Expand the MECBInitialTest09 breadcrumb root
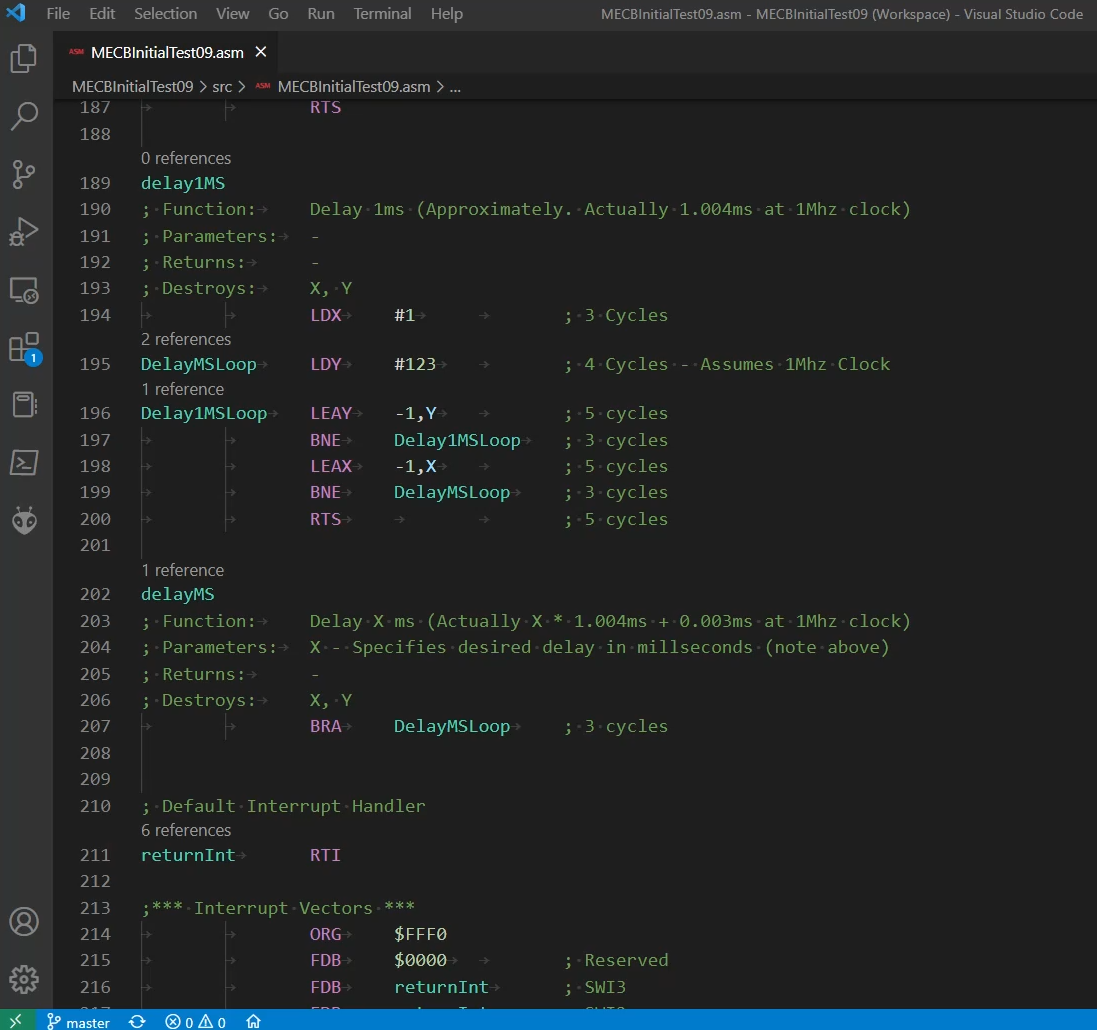The image size is (1097, 1030). point(132,87)
